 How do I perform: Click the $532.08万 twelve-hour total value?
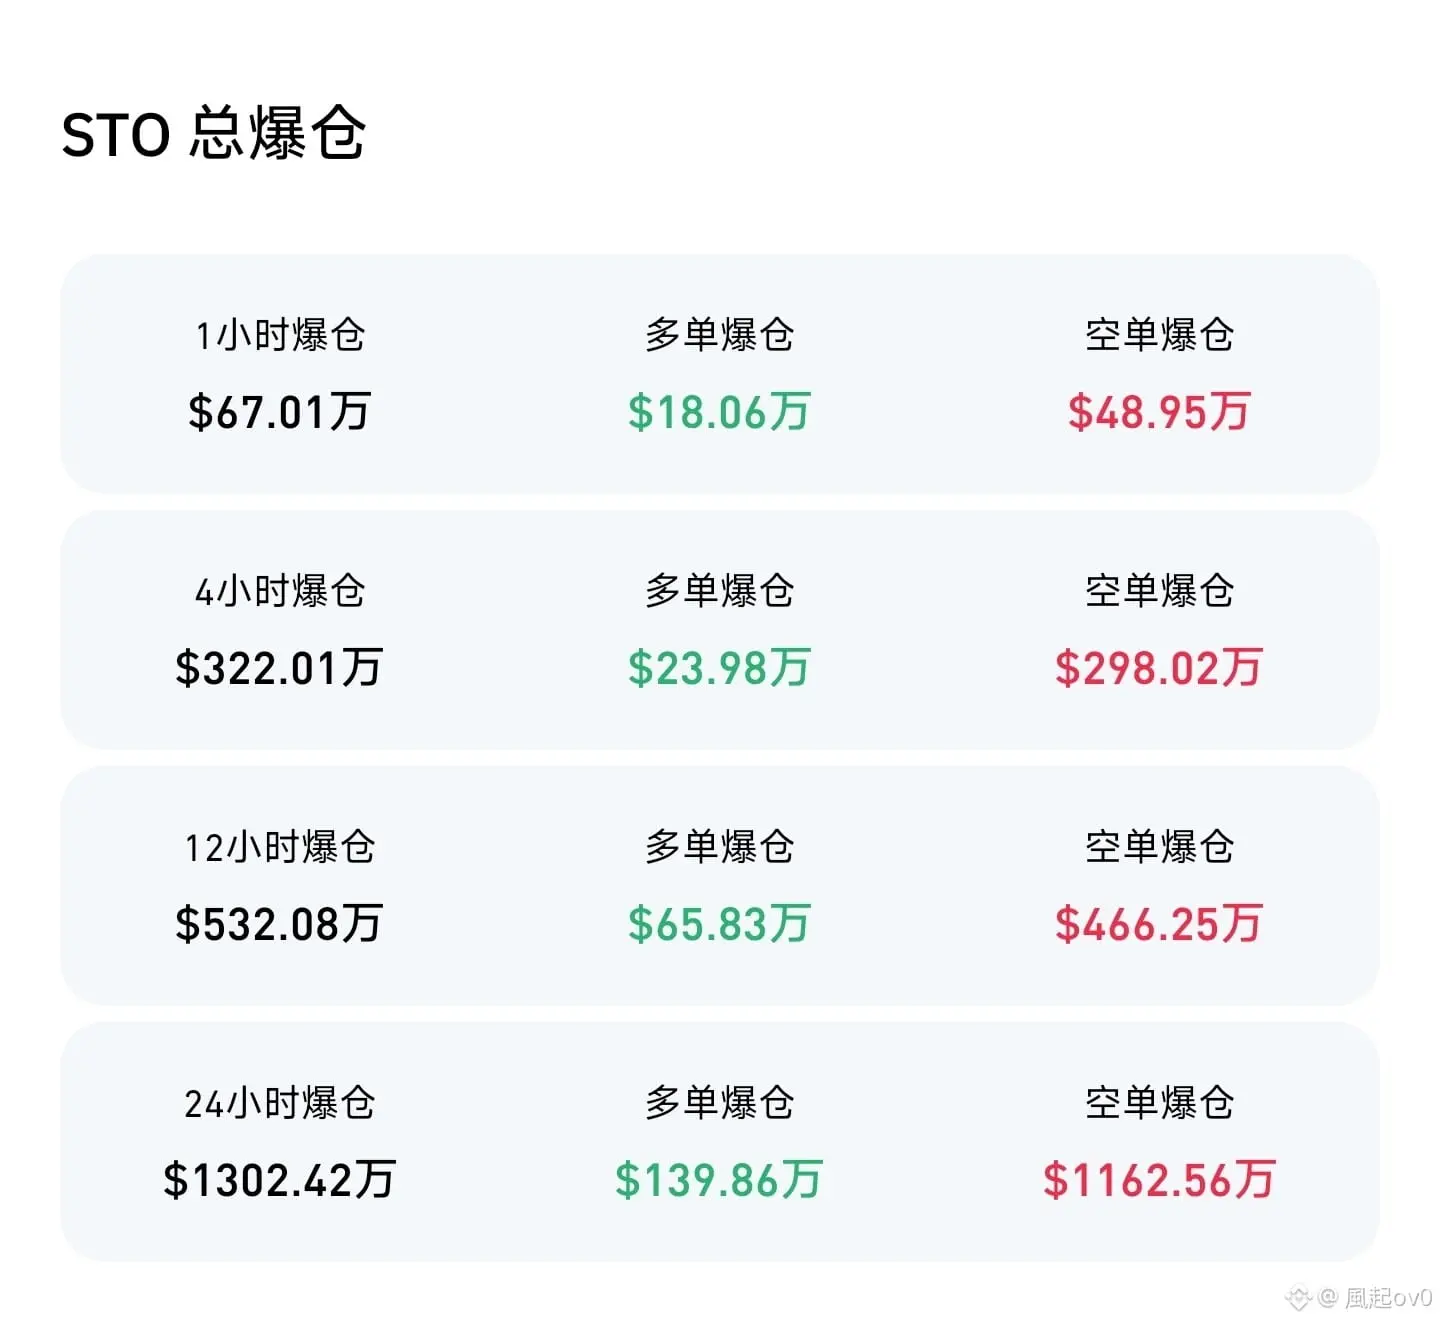(279, 924)
